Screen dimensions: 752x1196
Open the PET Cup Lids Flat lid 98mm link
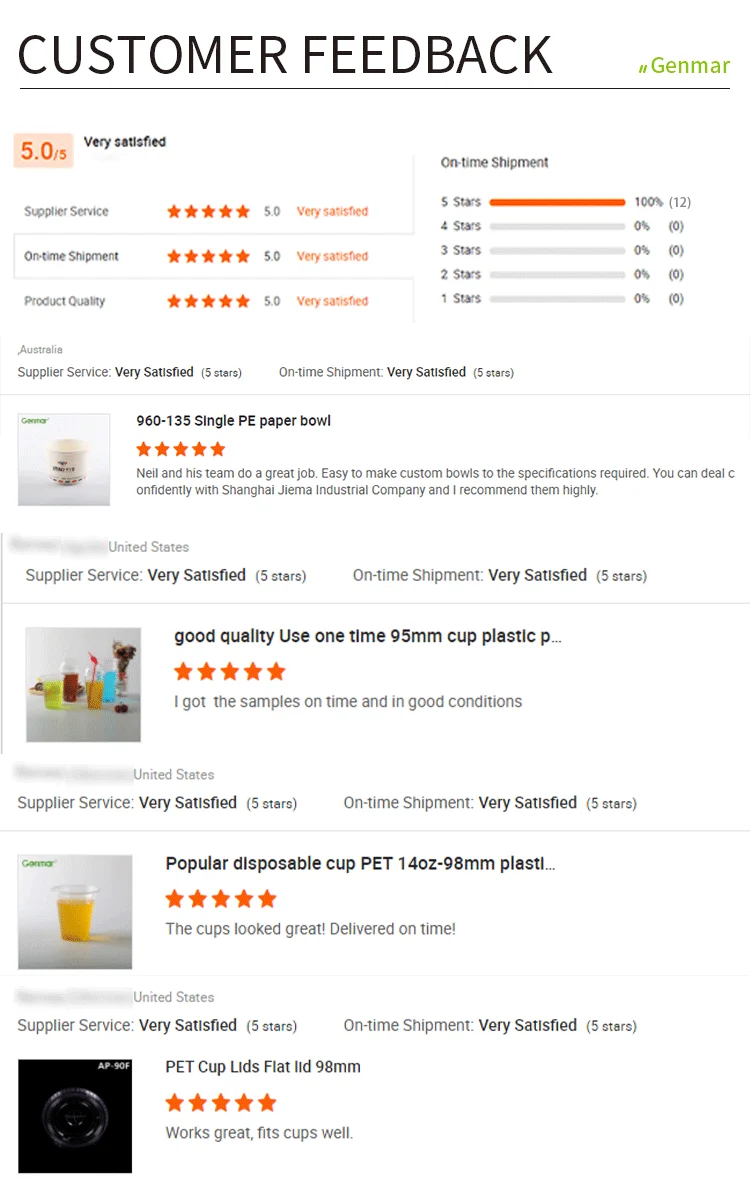[x=263, y=1067]
